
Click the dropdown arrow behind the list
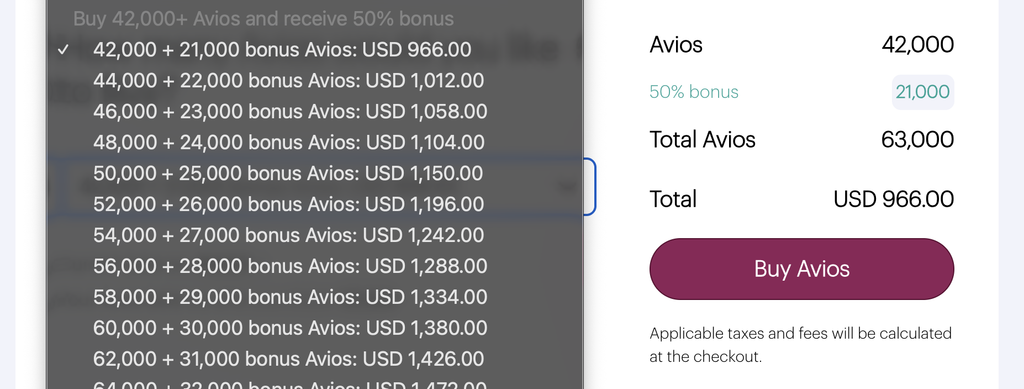[x=566, y=187]
